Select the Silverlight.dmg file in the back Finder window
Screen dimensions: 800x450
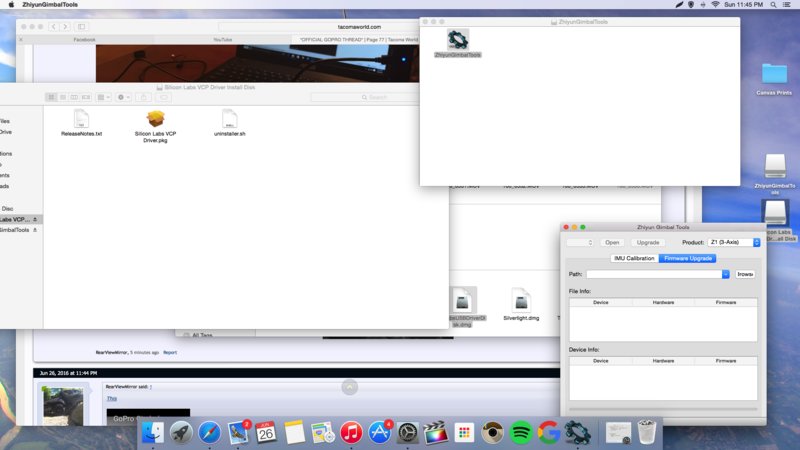(x=521, y=301)
